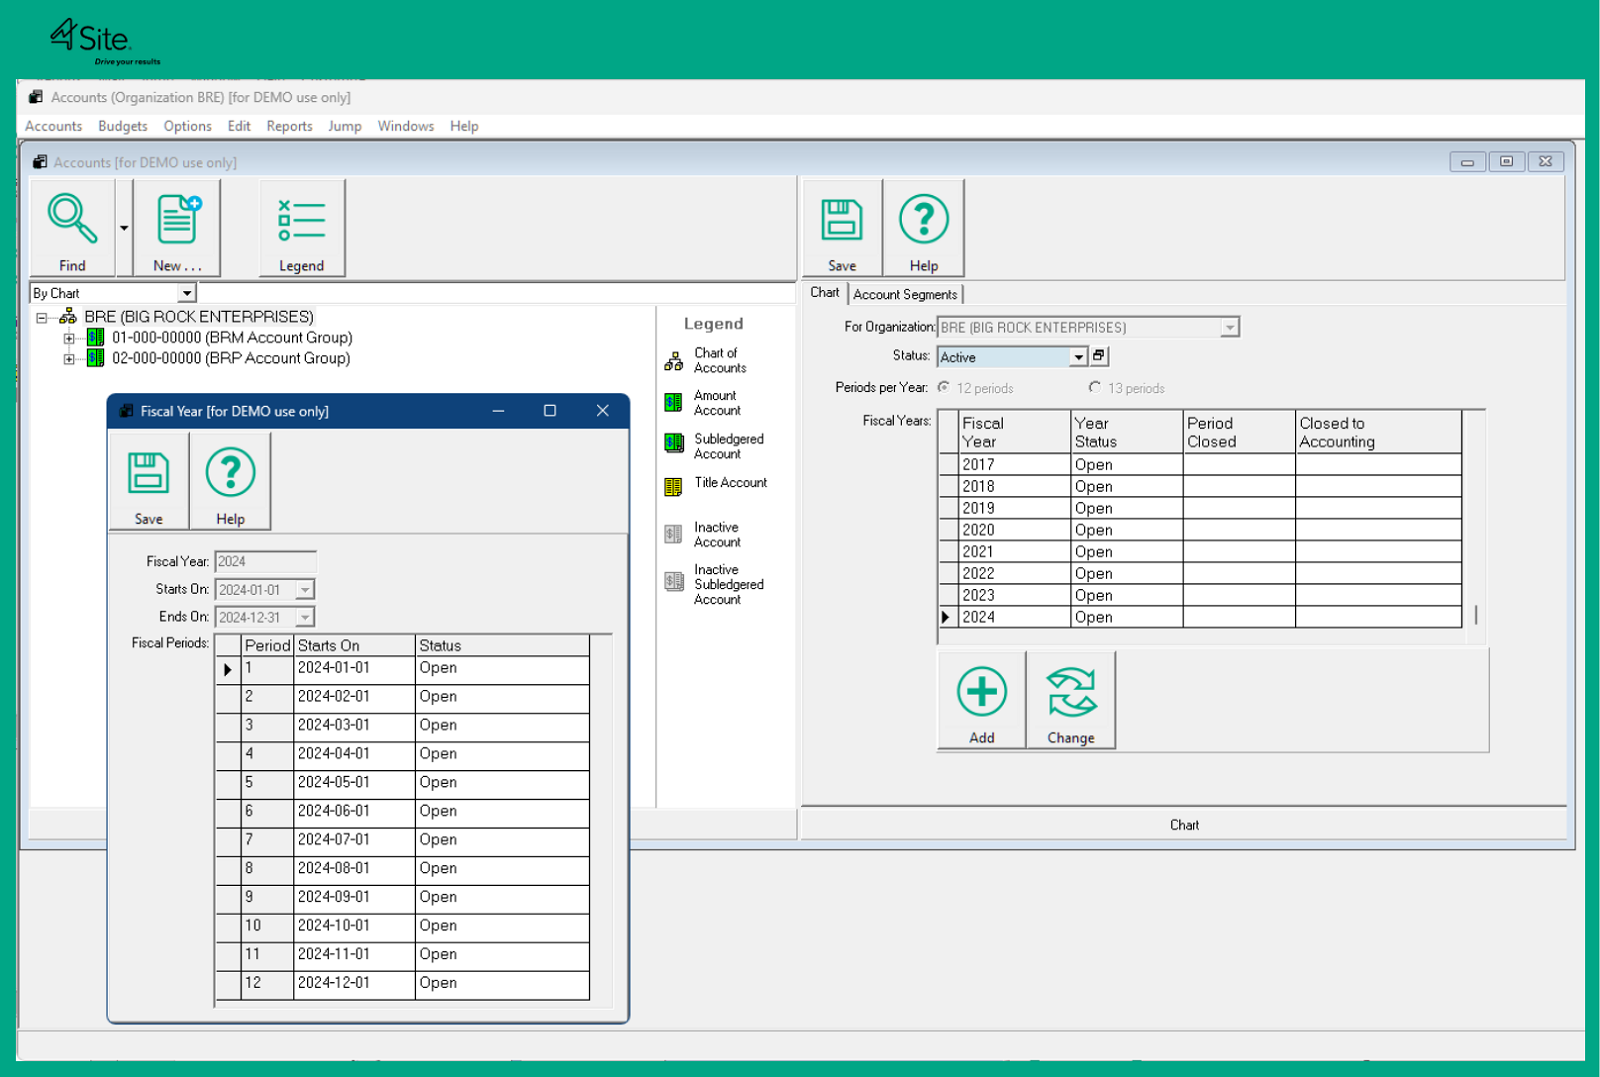This screenshot has height=1077, width=1600.
Task: Select the 13 periods radio button
Action: [x=1094, y=387]
